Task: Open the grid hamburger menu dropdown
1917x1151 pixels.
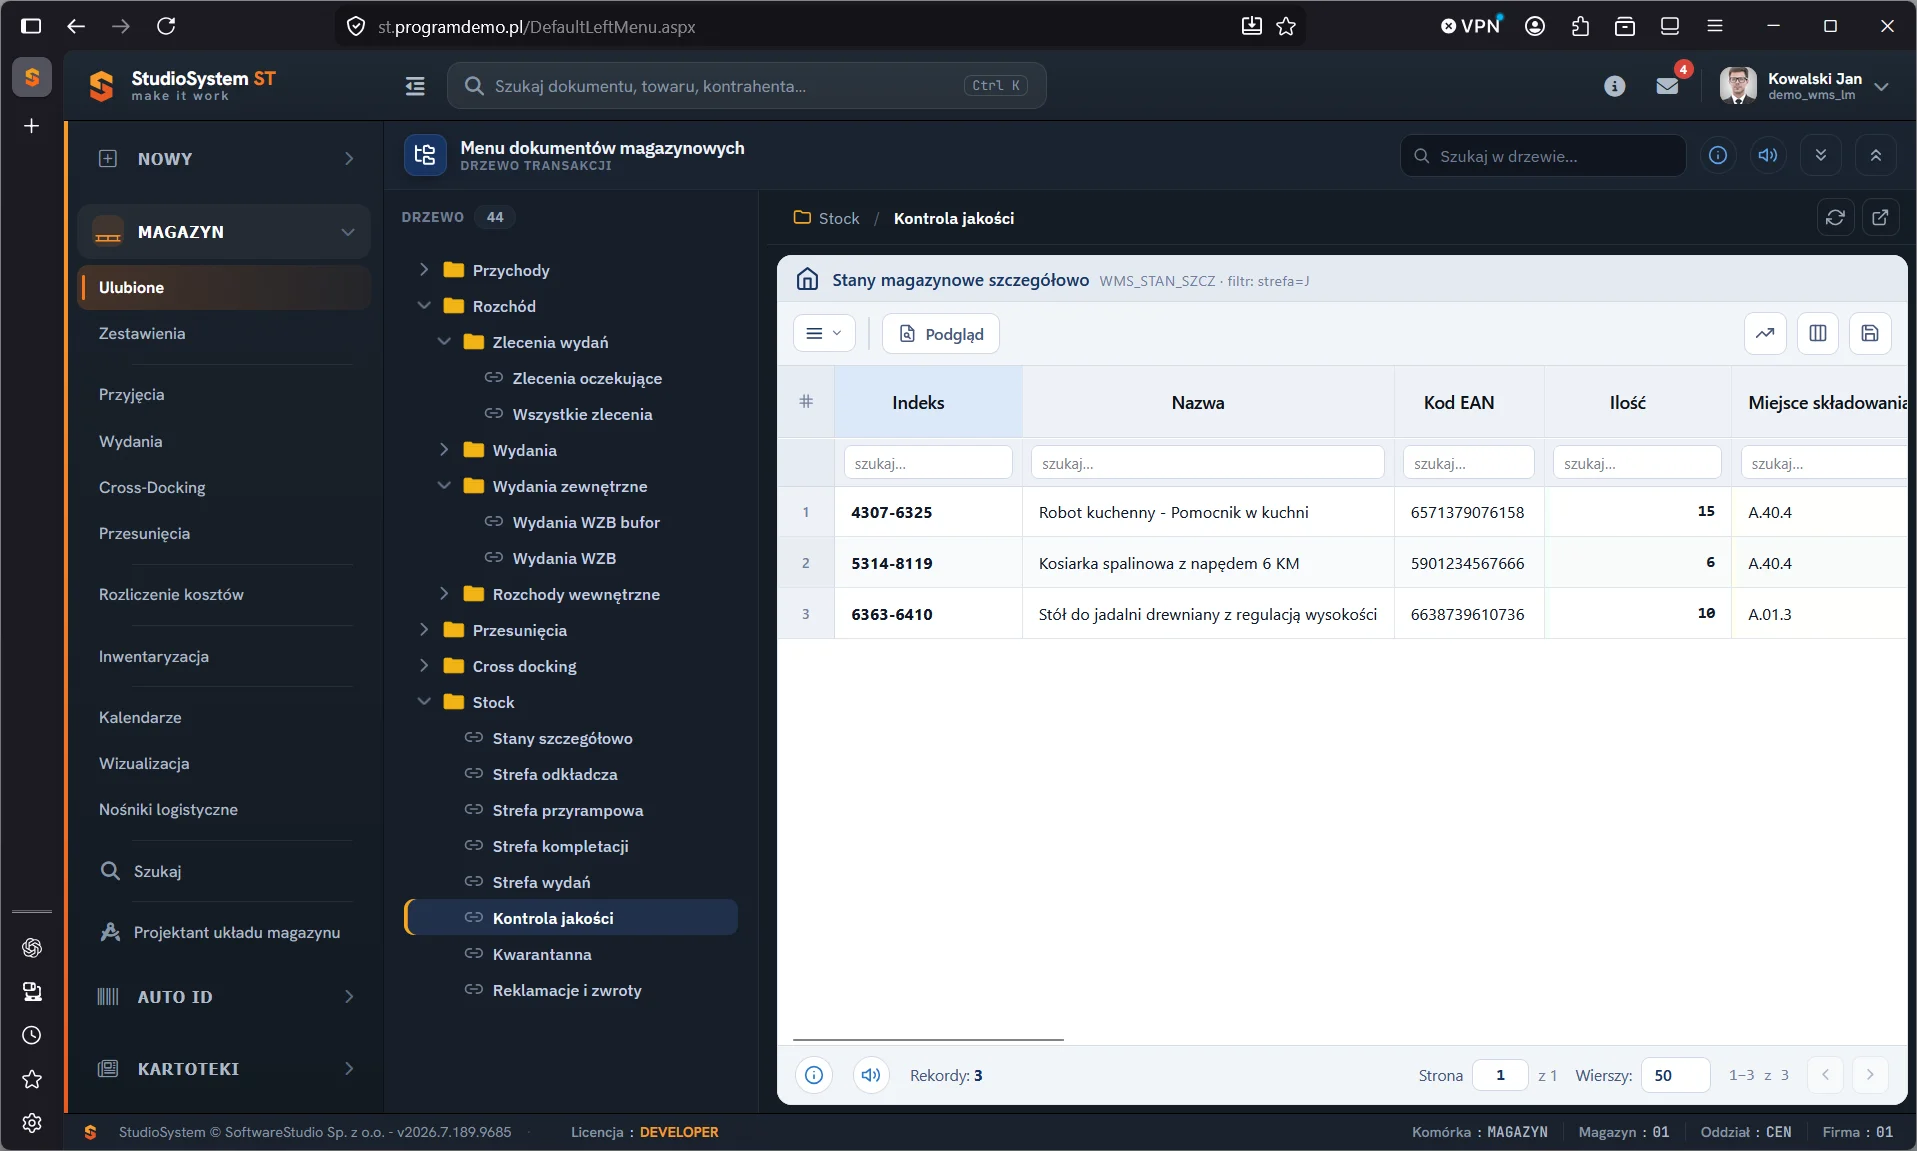Action: pos(824,333)
